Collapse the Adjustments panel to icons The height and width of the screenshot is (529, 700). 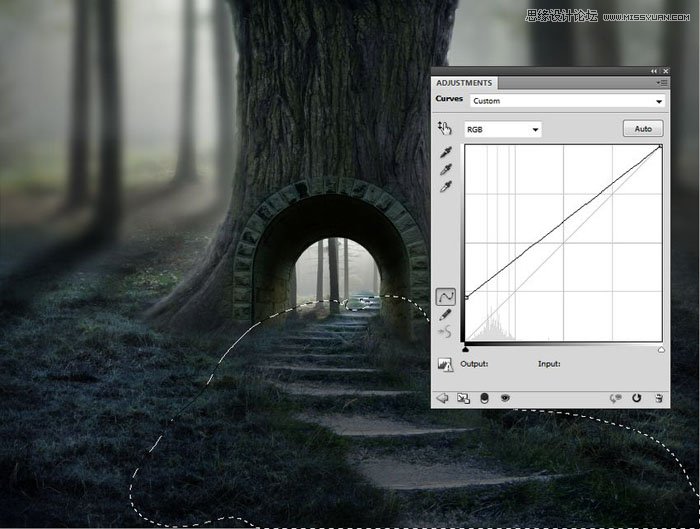coord(654,71)
